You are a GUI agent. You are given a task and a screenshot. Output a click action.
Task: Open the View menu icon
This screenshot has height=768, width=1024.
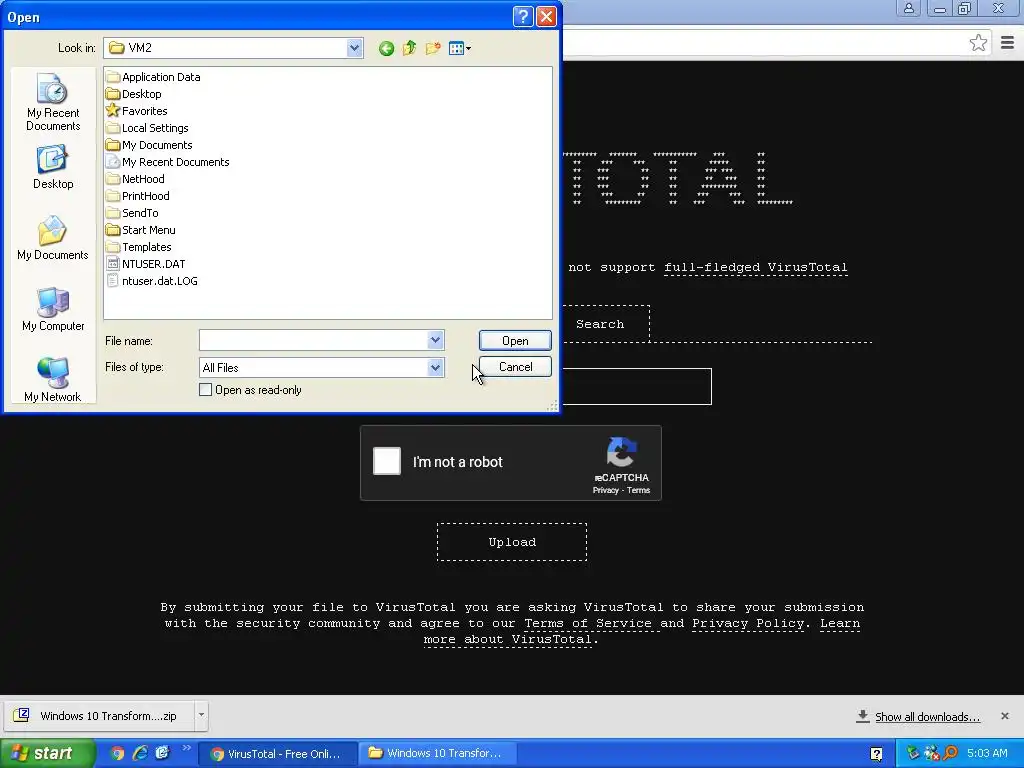tap(460, 48)
